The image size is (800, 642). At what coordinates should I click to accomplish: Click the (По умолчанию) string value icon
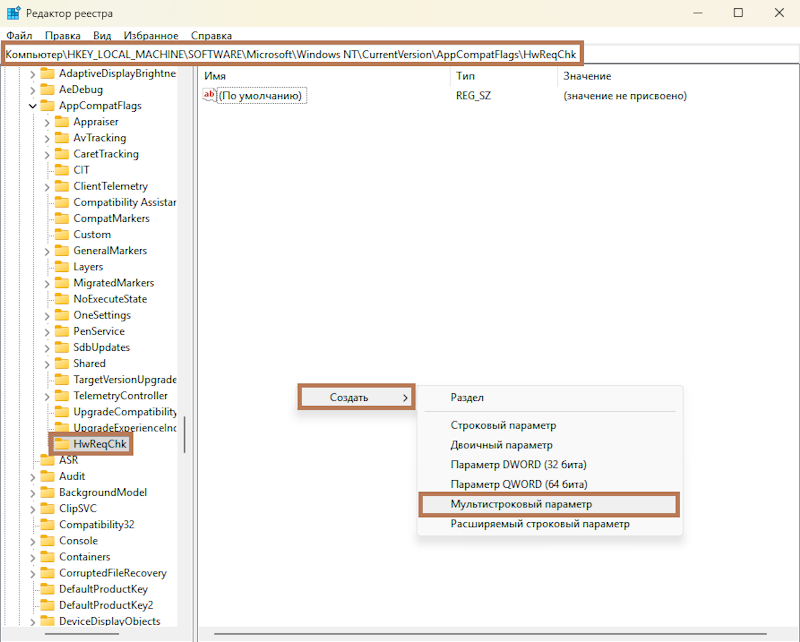209,96
